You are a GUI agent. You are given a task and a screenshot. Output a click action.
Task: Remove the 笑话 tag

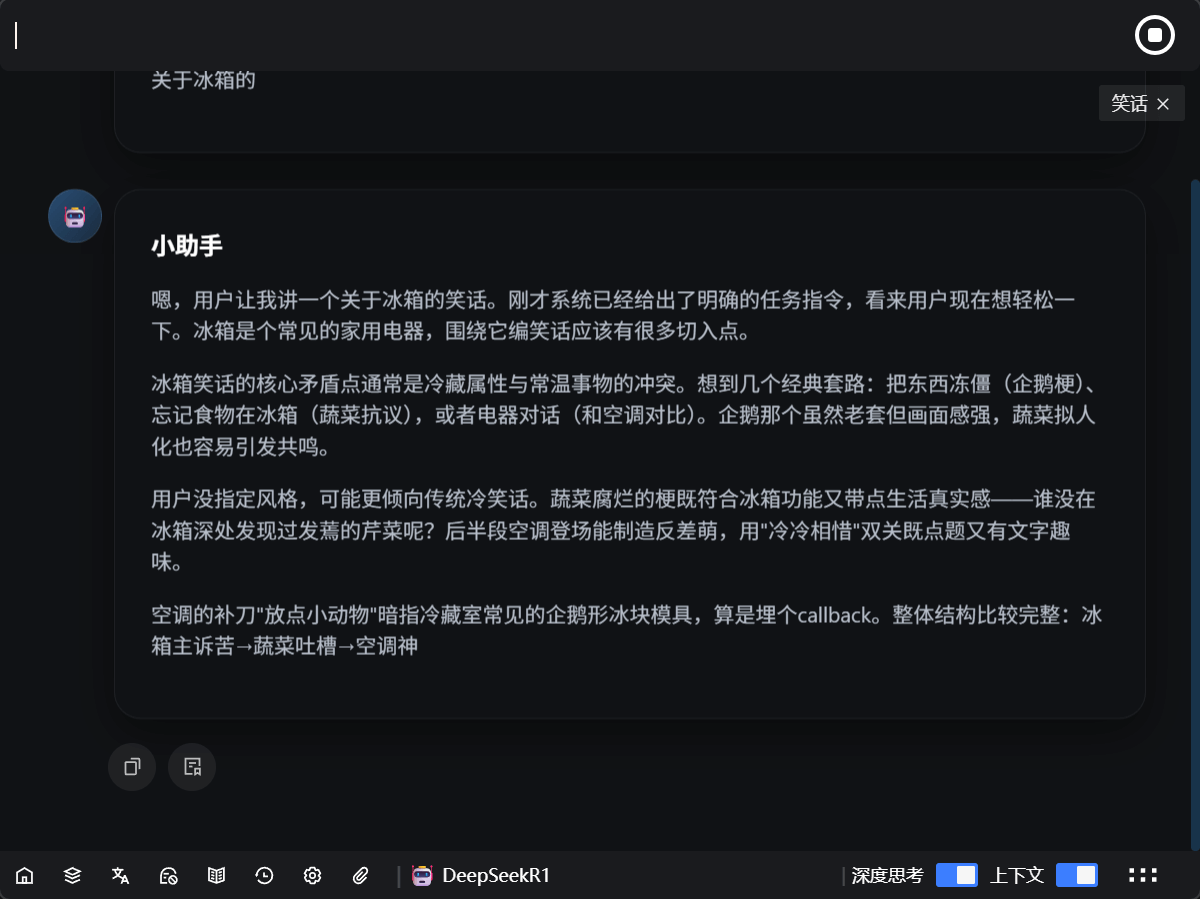[x=1162, y=104]
